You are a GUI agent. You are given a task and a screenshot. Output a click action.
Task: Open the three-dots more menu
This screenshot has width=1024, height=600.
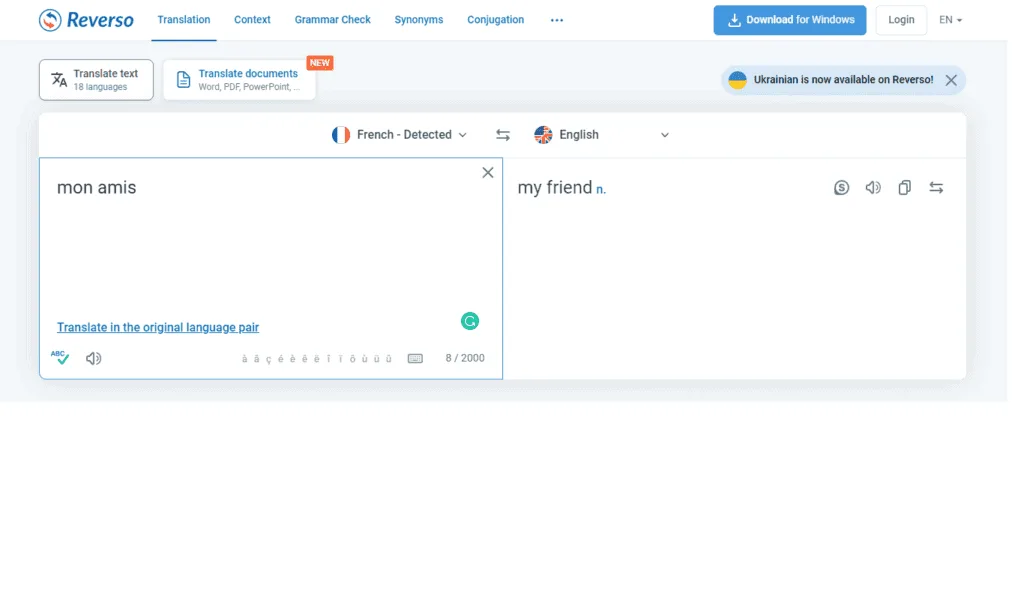[556, 20]
